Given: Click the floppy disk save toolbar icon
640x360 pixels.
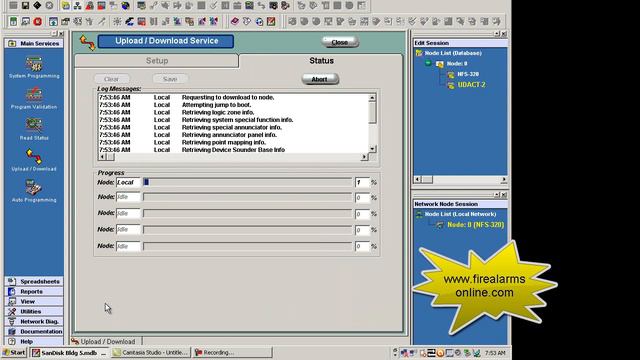Looking at the screenshot, I should [x=25, y=5].
